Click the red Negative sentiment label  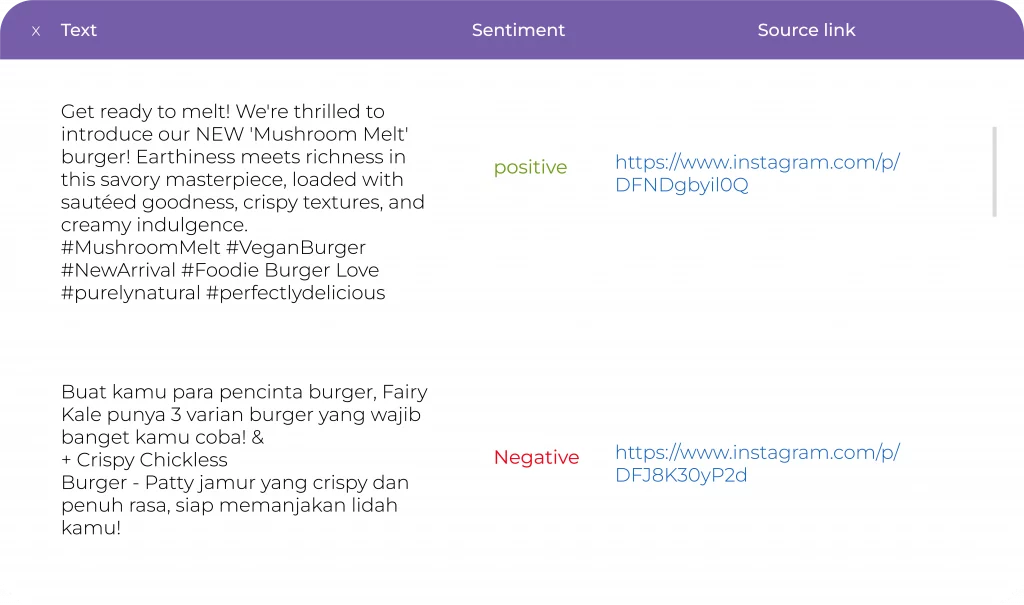[x=536, y=457]
